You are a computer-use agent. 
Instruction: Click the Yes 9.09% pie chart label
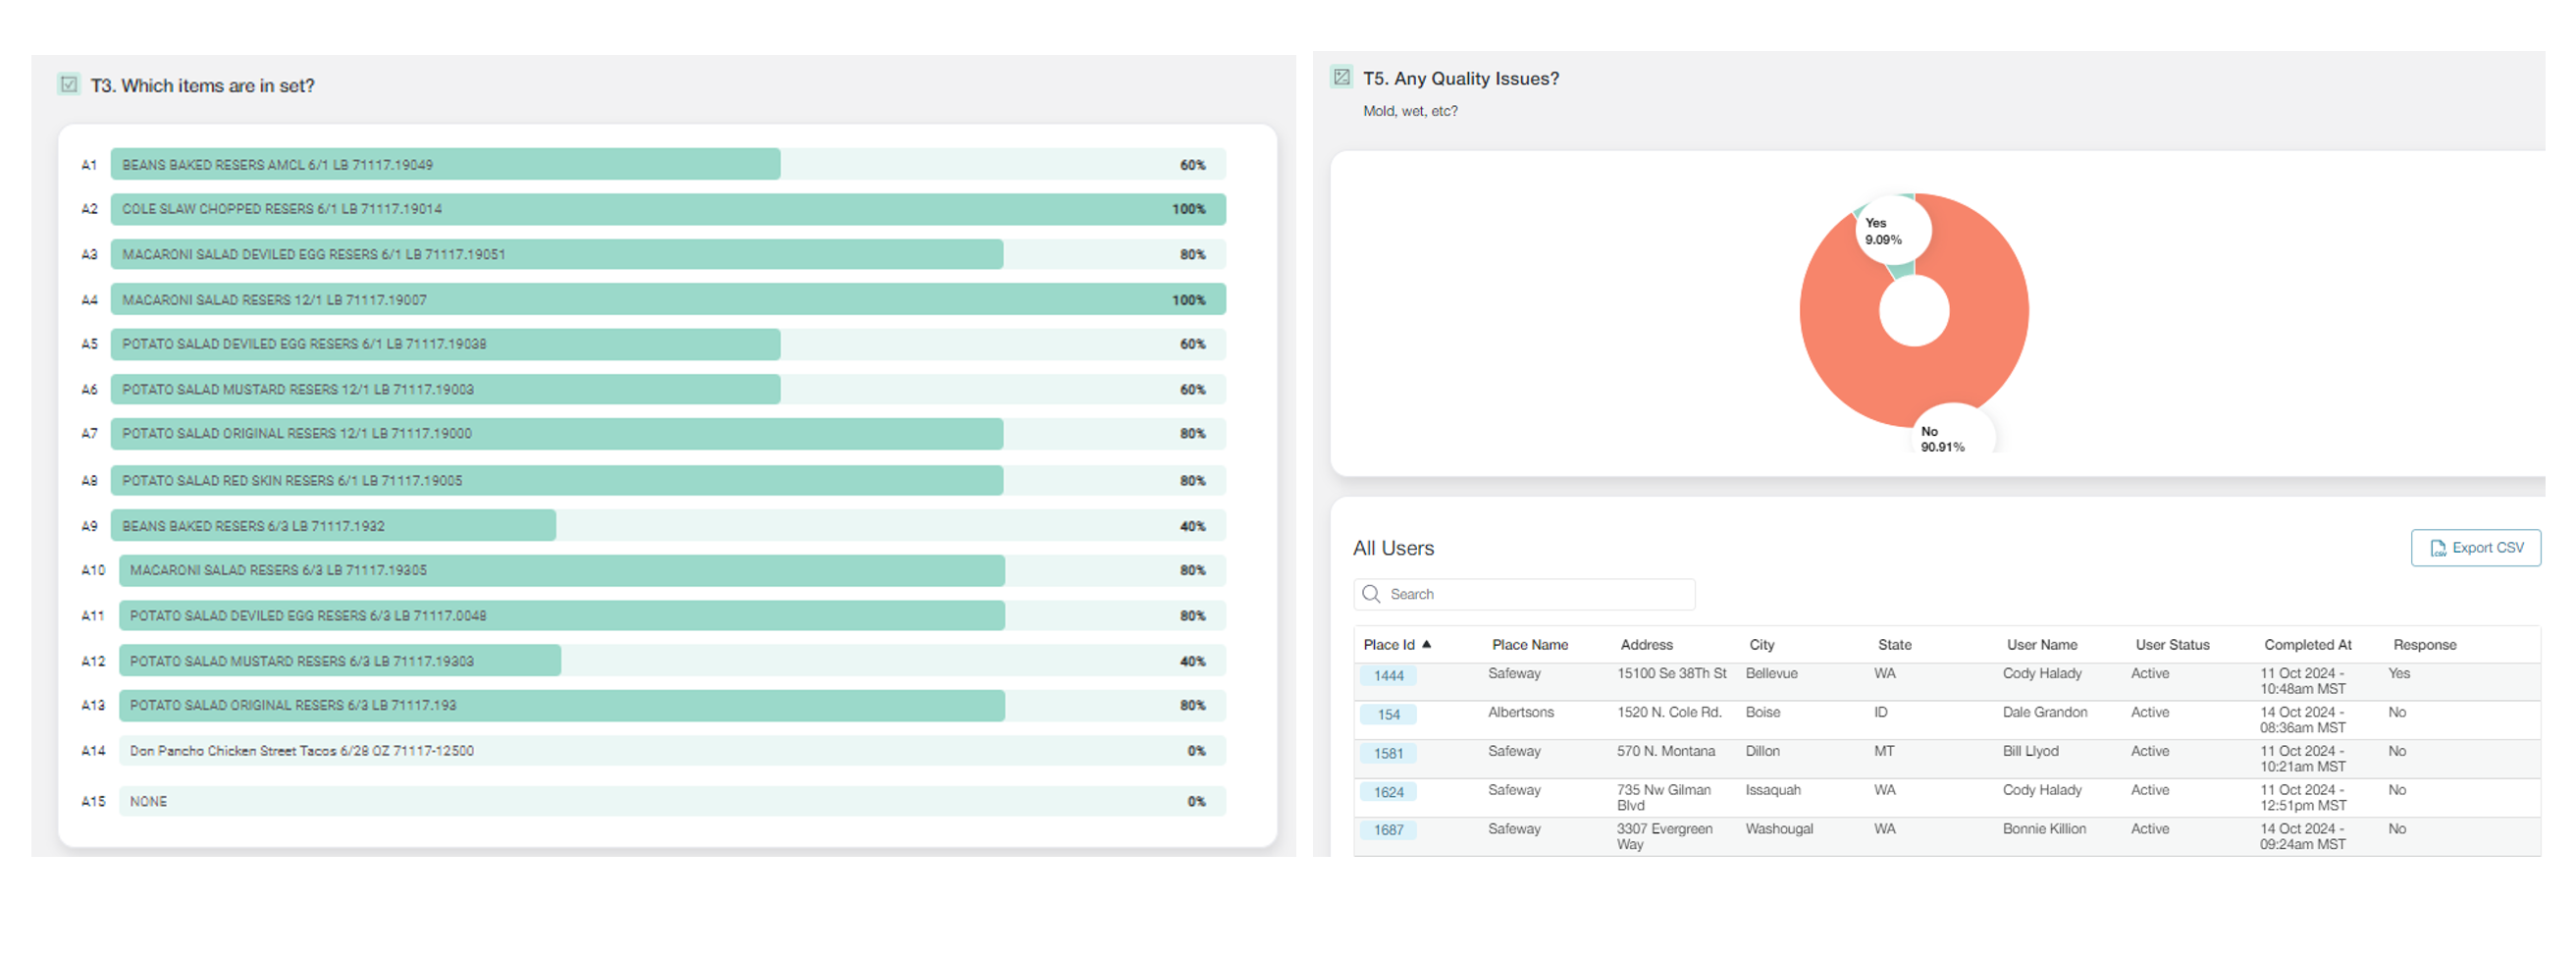1883,231
